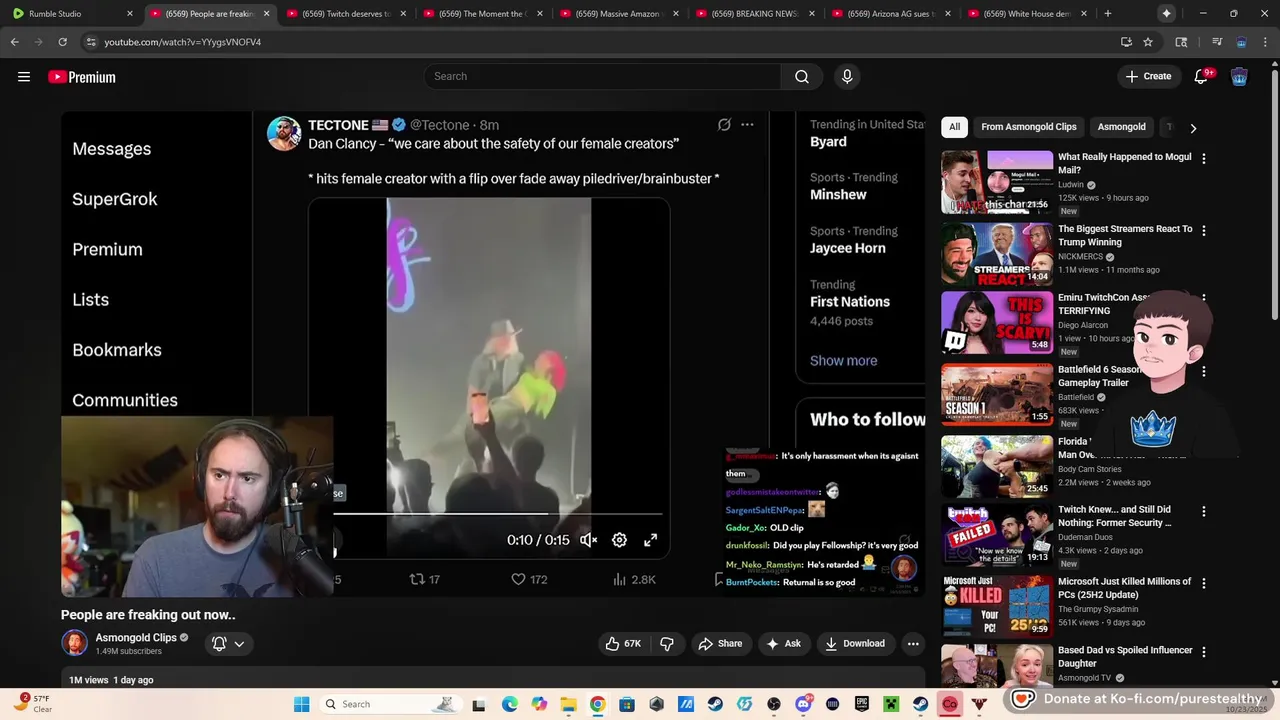Select the All filter chip
This screenshot has width=1280, height=720.
pos(954,127)
